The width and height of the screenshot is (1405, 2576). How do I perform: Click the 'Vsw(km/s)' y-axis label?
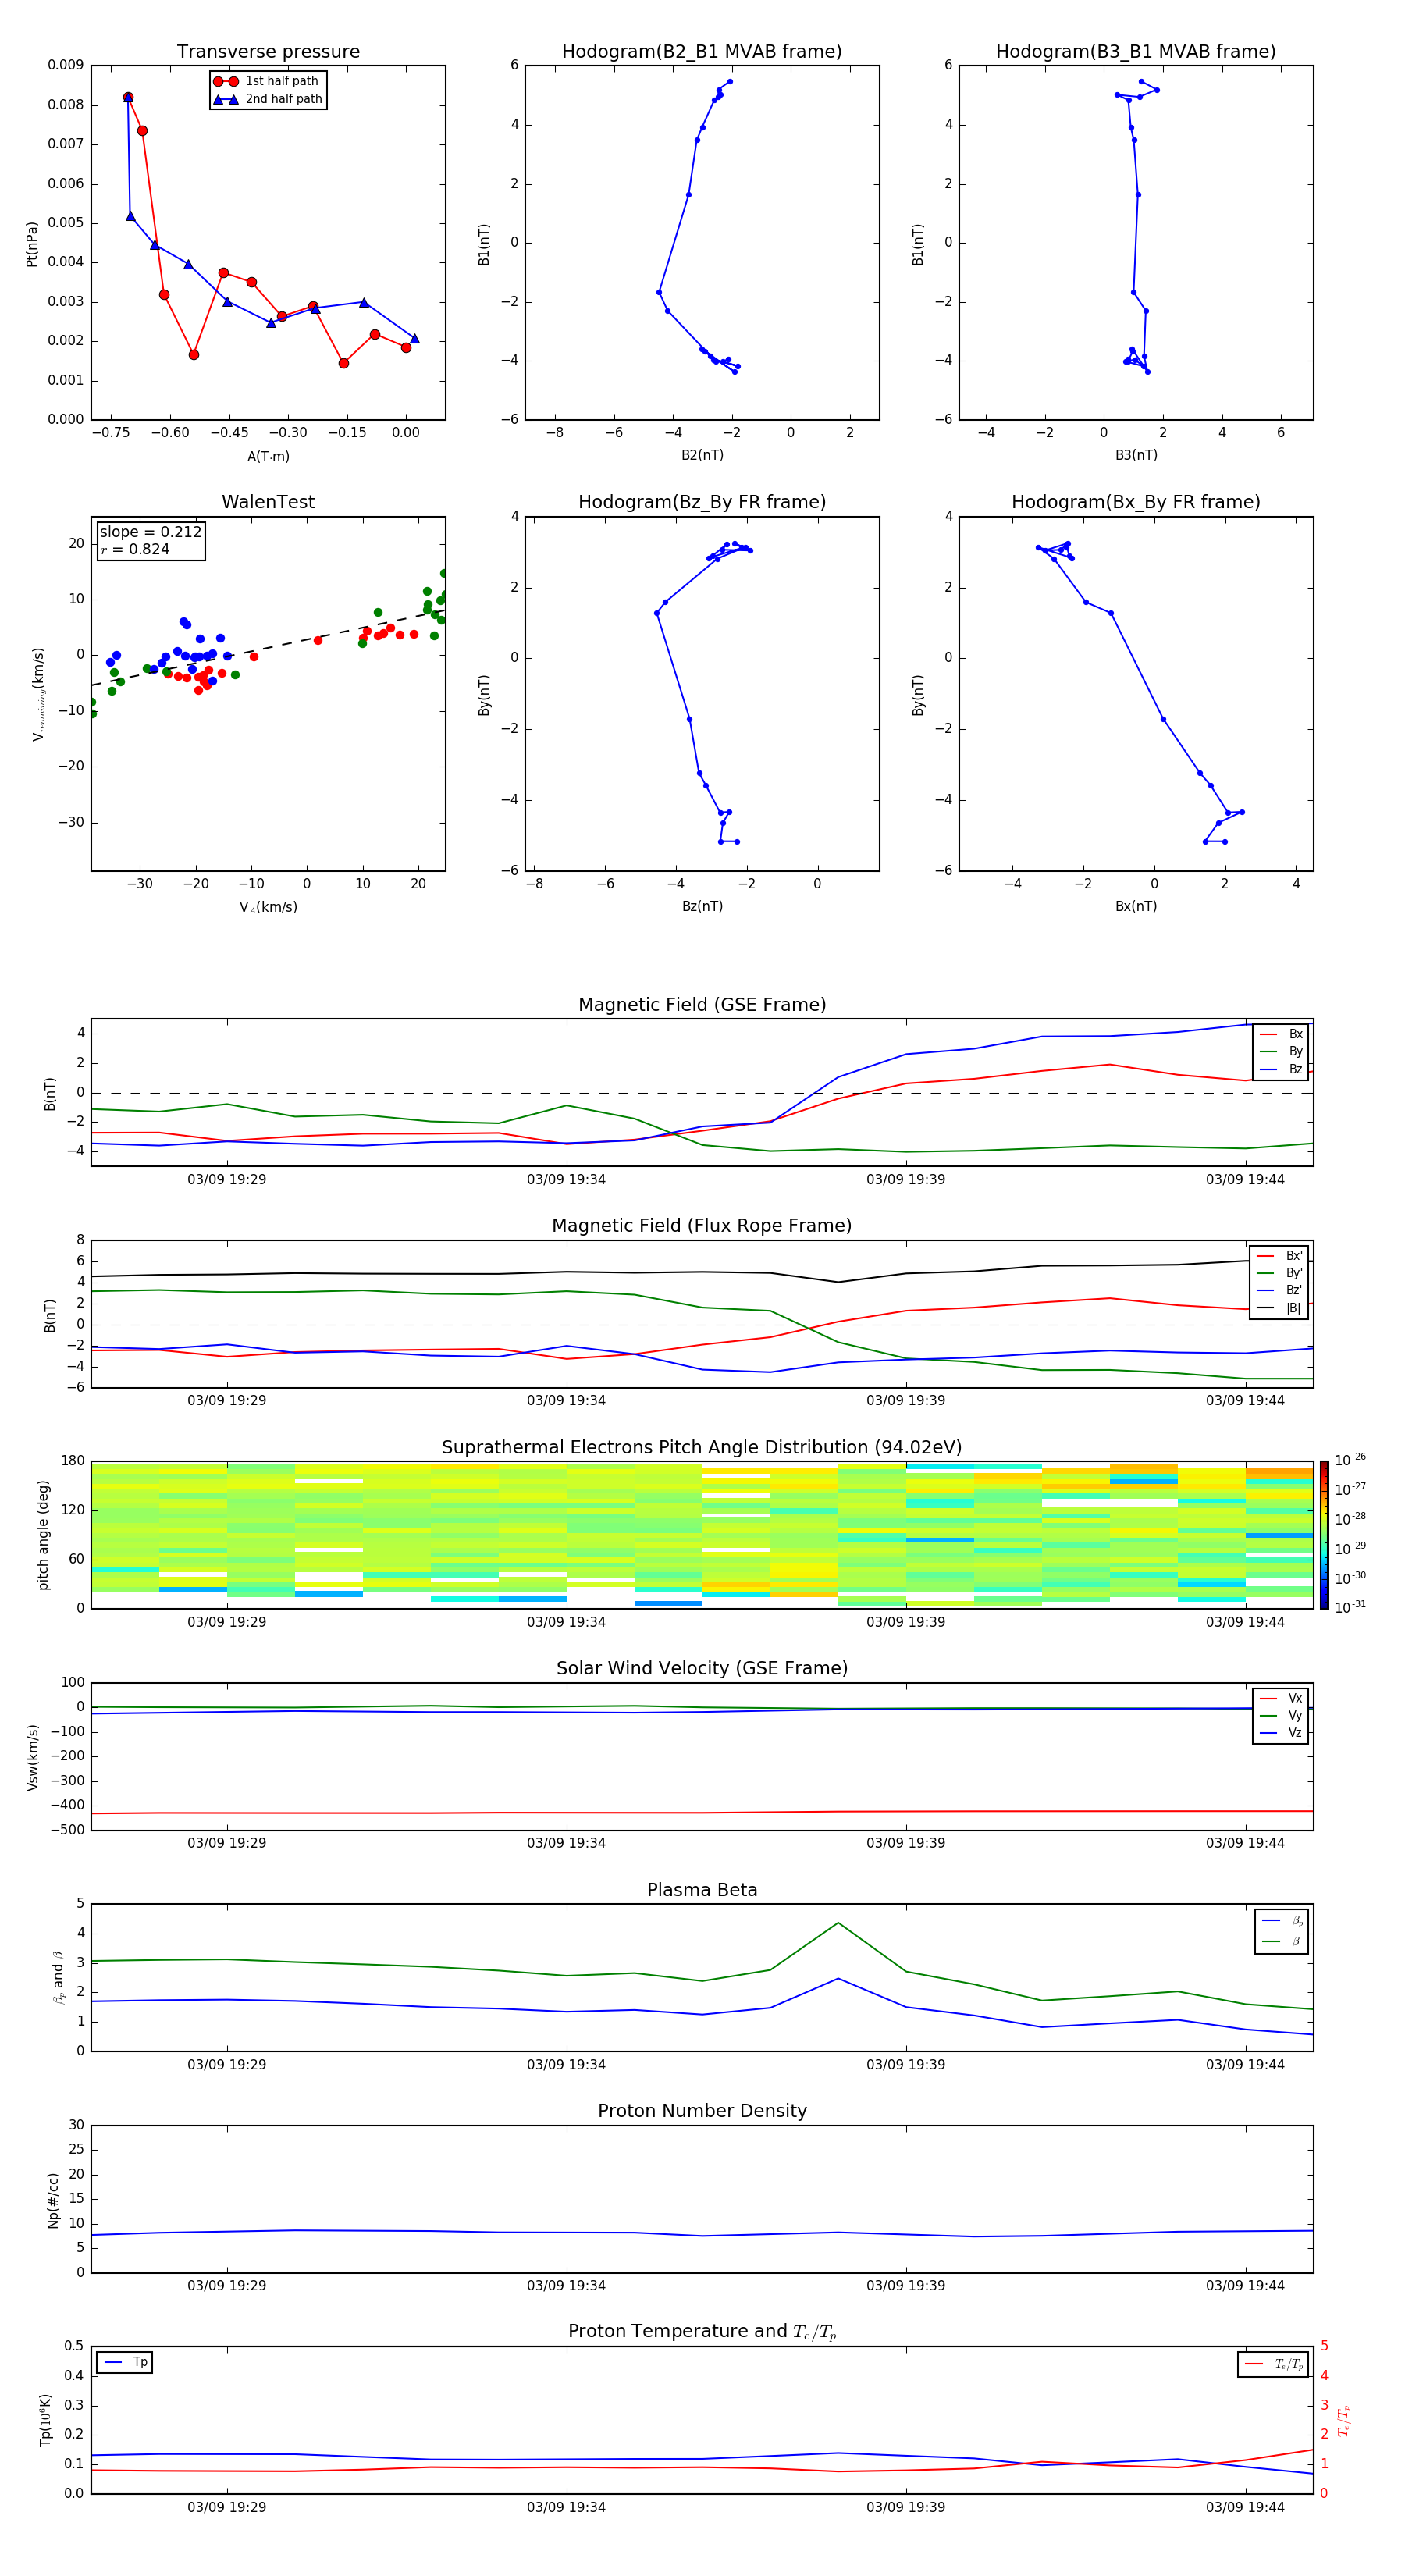point(32,1756)
